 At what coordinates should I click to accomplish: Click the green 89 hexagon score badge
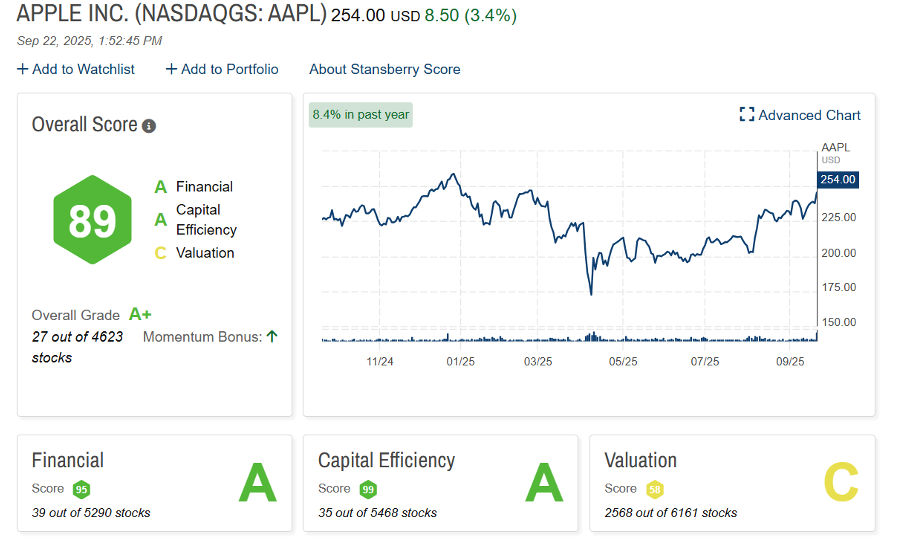click(92, 220)
